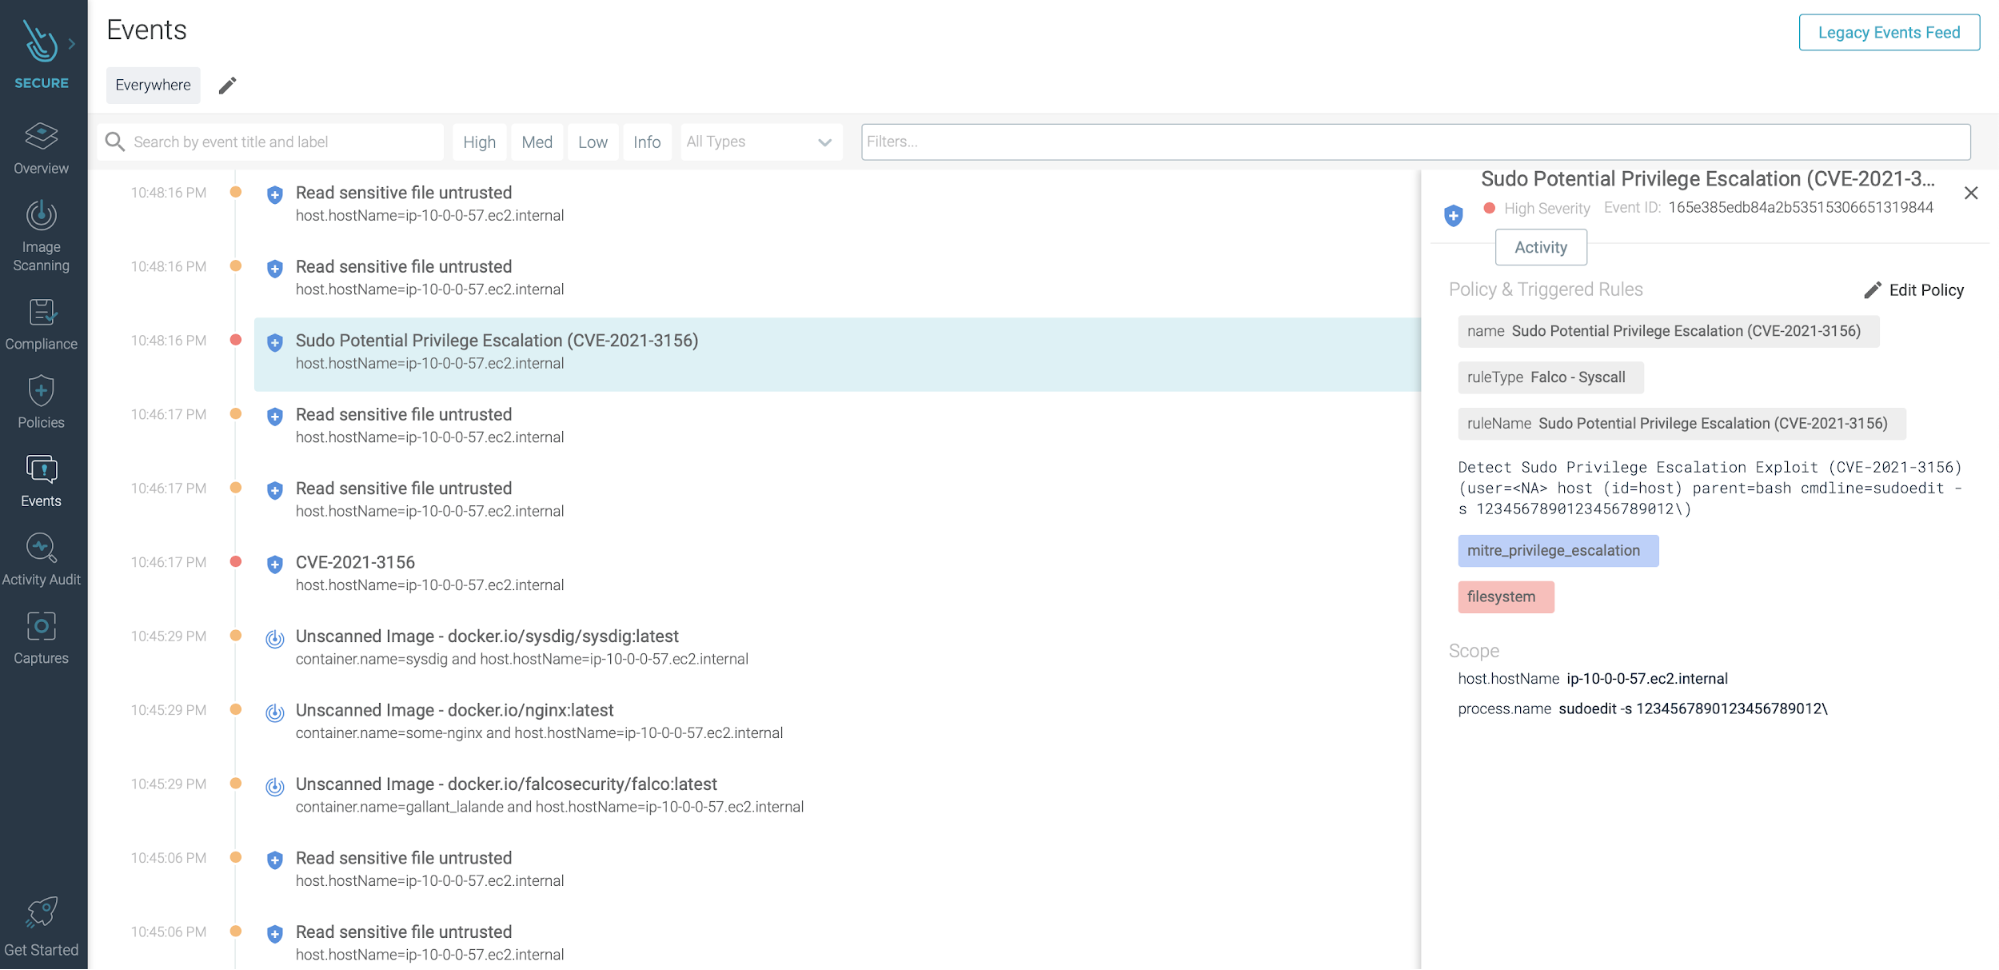Toggle the Info severity filter
Viewport: 1999px width, 970px height.
(647, 142)
